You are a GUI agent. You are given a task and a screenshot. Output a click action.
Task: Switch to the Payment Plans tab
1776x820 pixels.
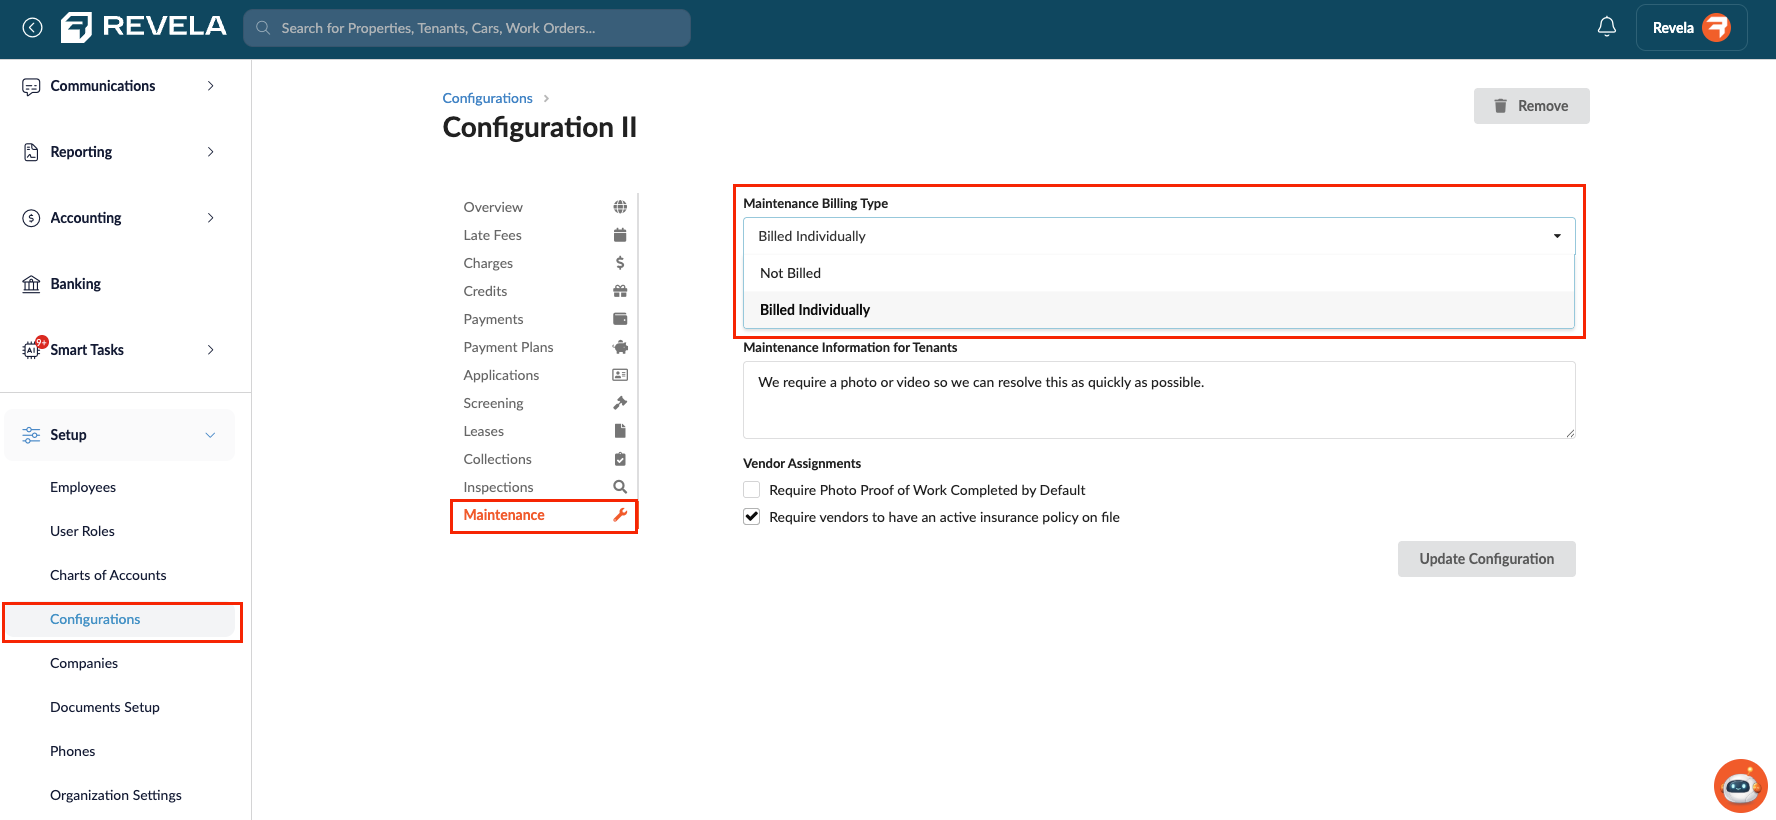(x=508, y=347)
